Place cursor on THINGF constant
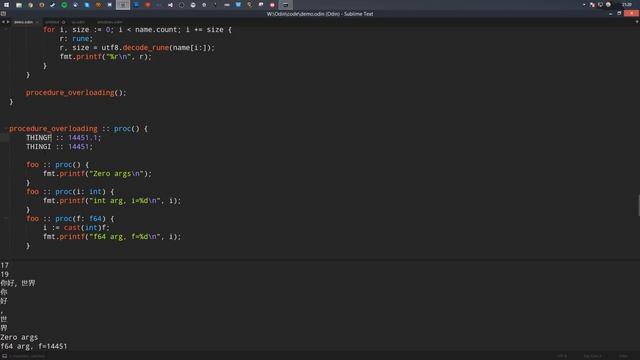640x360 pixels. click(39, 138)
